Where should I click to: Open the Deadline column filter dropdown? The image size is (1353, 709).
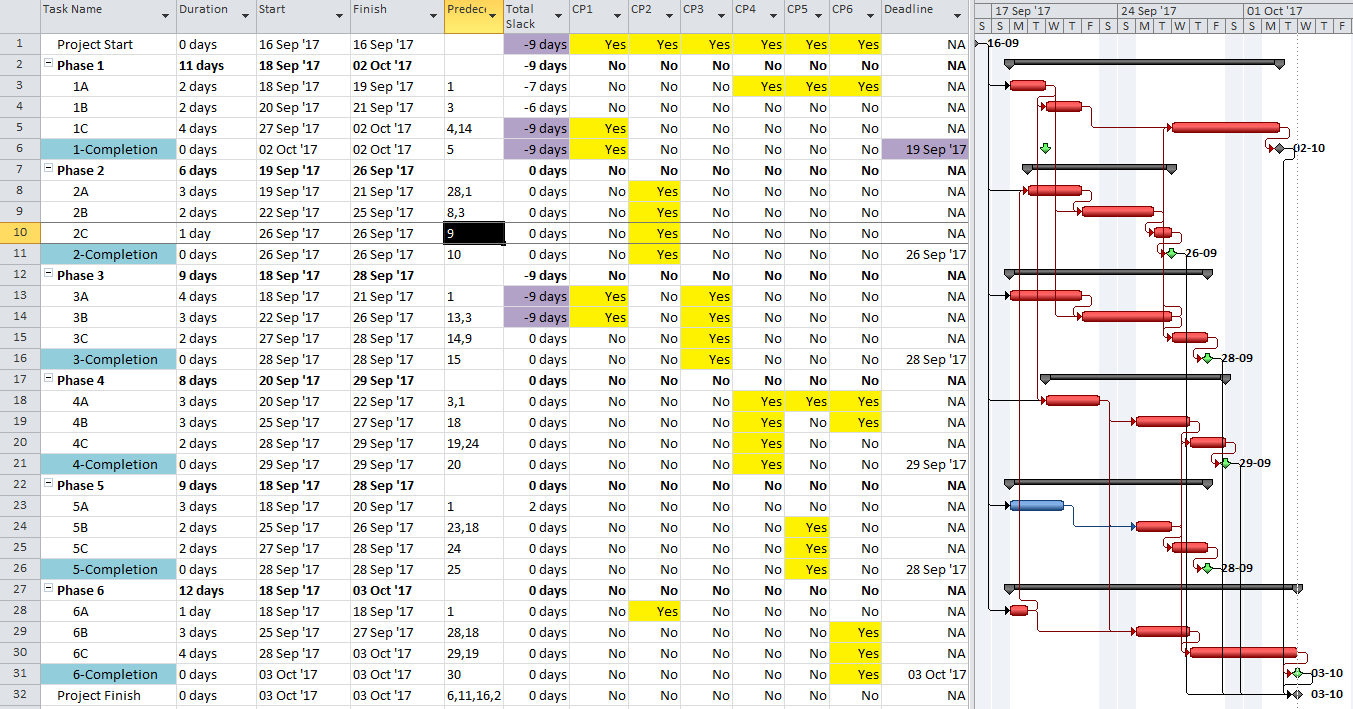tap(957, 16)
